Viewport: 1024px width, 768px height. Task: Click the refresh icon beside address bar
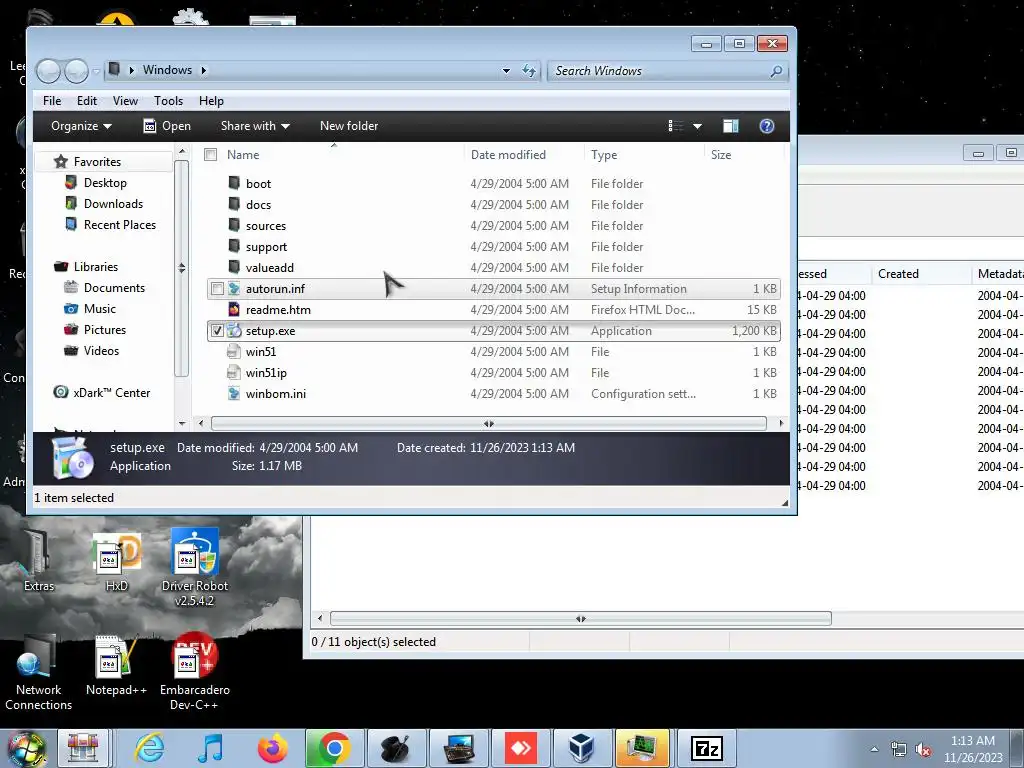click(529, 71)
